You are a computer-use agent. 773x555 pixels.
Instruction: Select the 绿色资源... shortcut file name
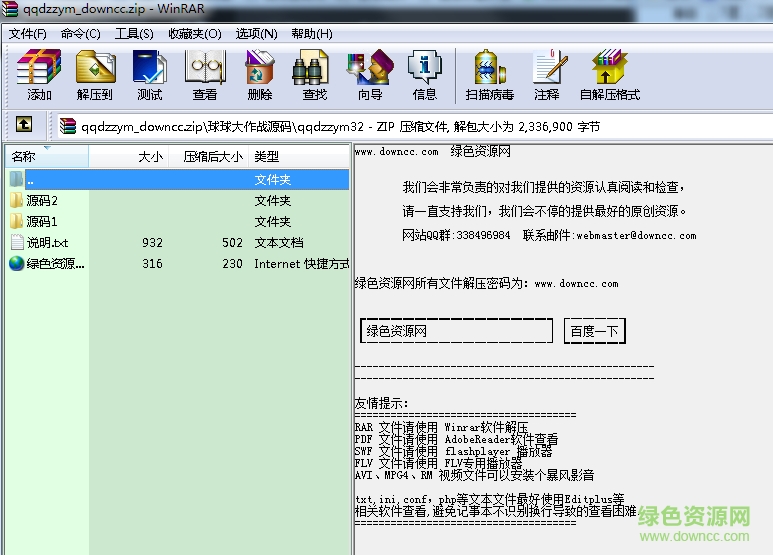click(55, 264)
